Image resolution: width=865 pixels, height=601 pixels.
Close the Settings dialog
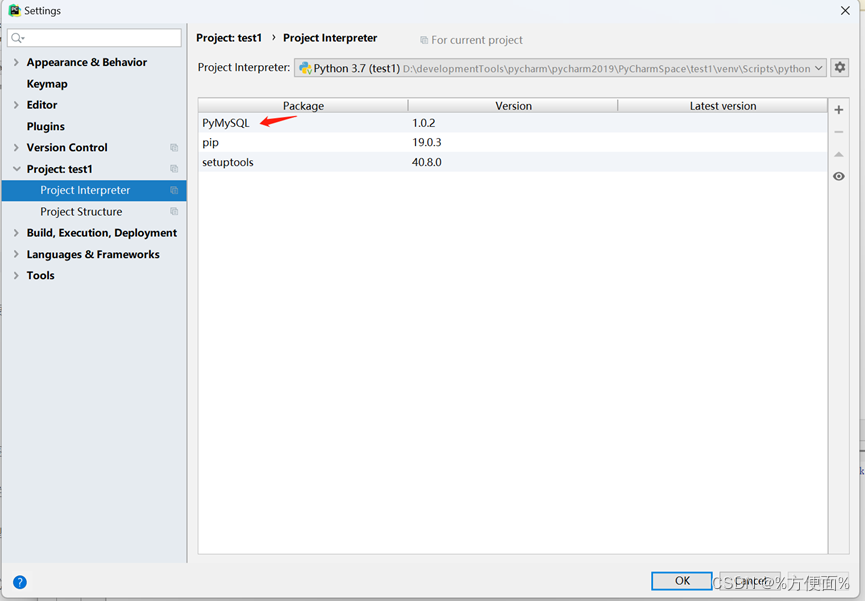tap(845, 10)
